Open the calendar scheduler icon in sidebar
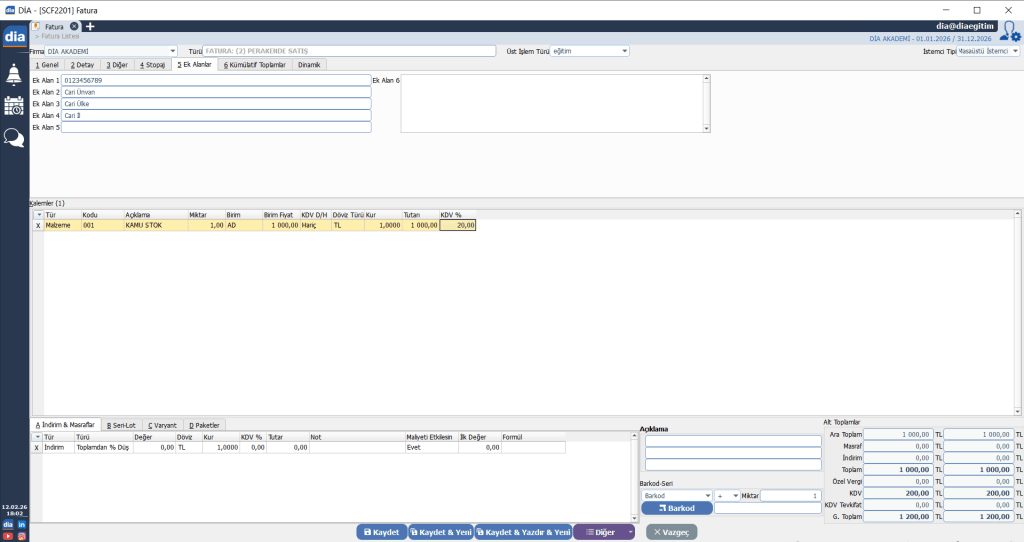 [x=14, y=106]
